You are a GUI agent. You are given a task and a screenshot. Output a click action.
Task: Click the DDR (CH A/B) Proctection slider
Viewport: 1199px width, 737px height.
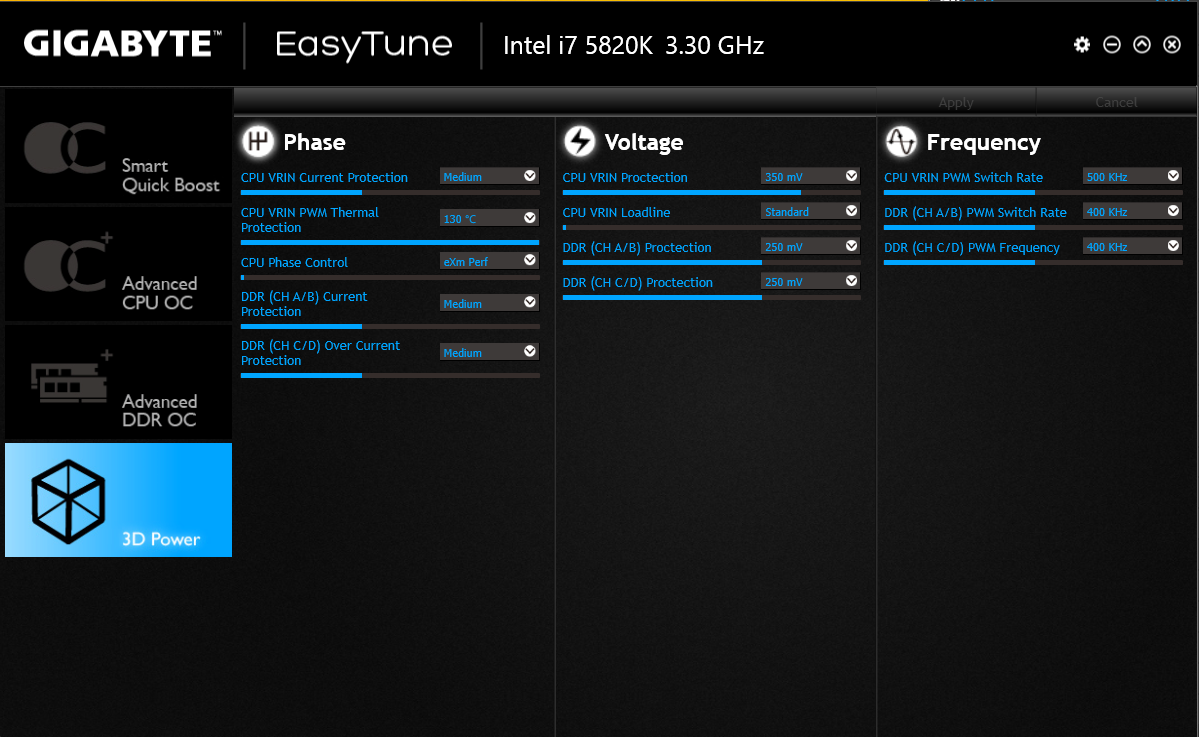click(712, 262)
